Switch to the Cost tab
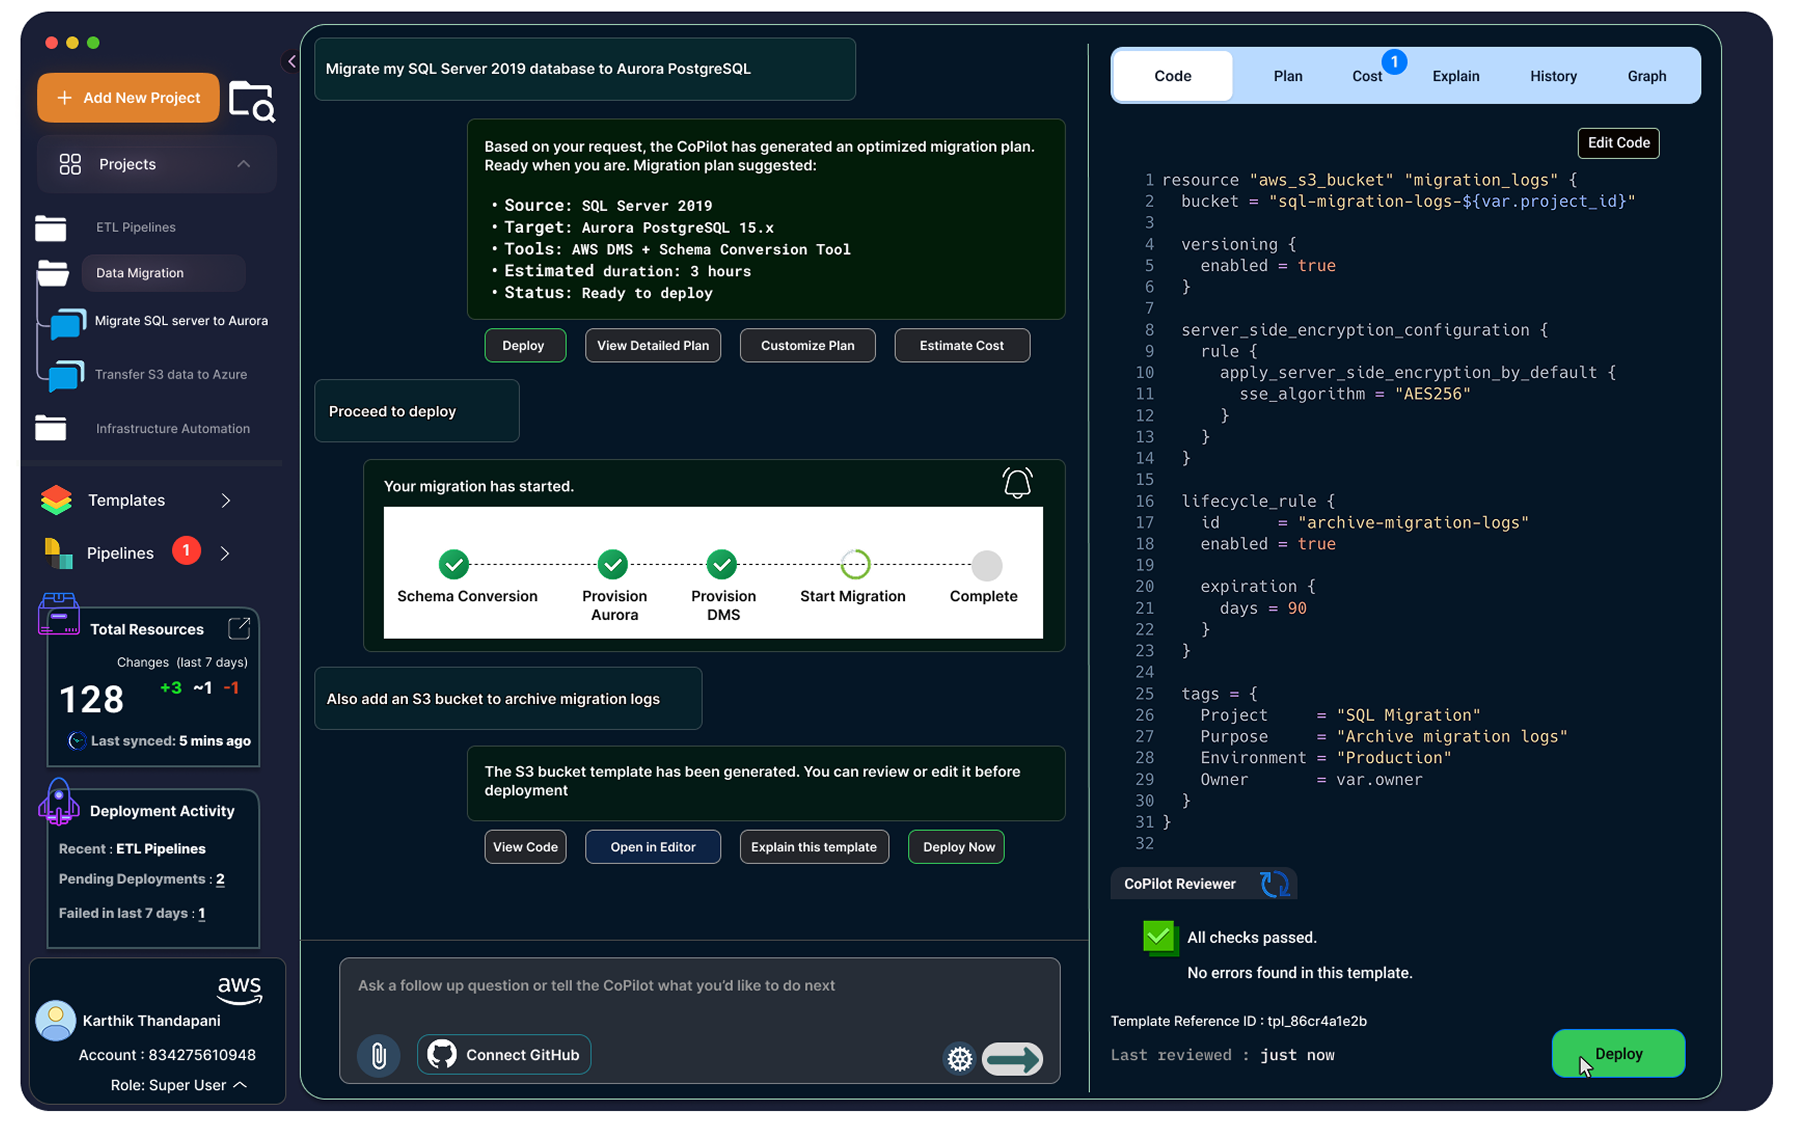The width and height of the screenshot is (1795, 1125). (x=1366, y=76)
